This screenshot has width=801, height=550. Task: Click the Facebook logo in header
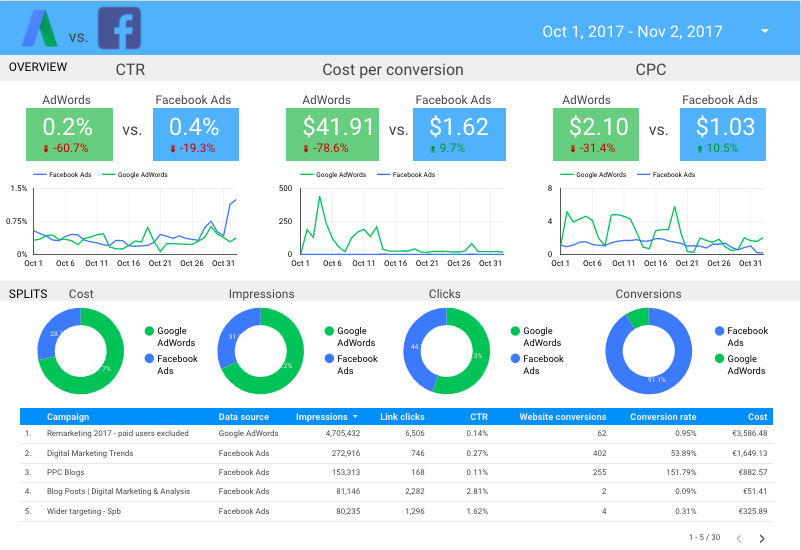pyautogui.click(x=120, y=28)
